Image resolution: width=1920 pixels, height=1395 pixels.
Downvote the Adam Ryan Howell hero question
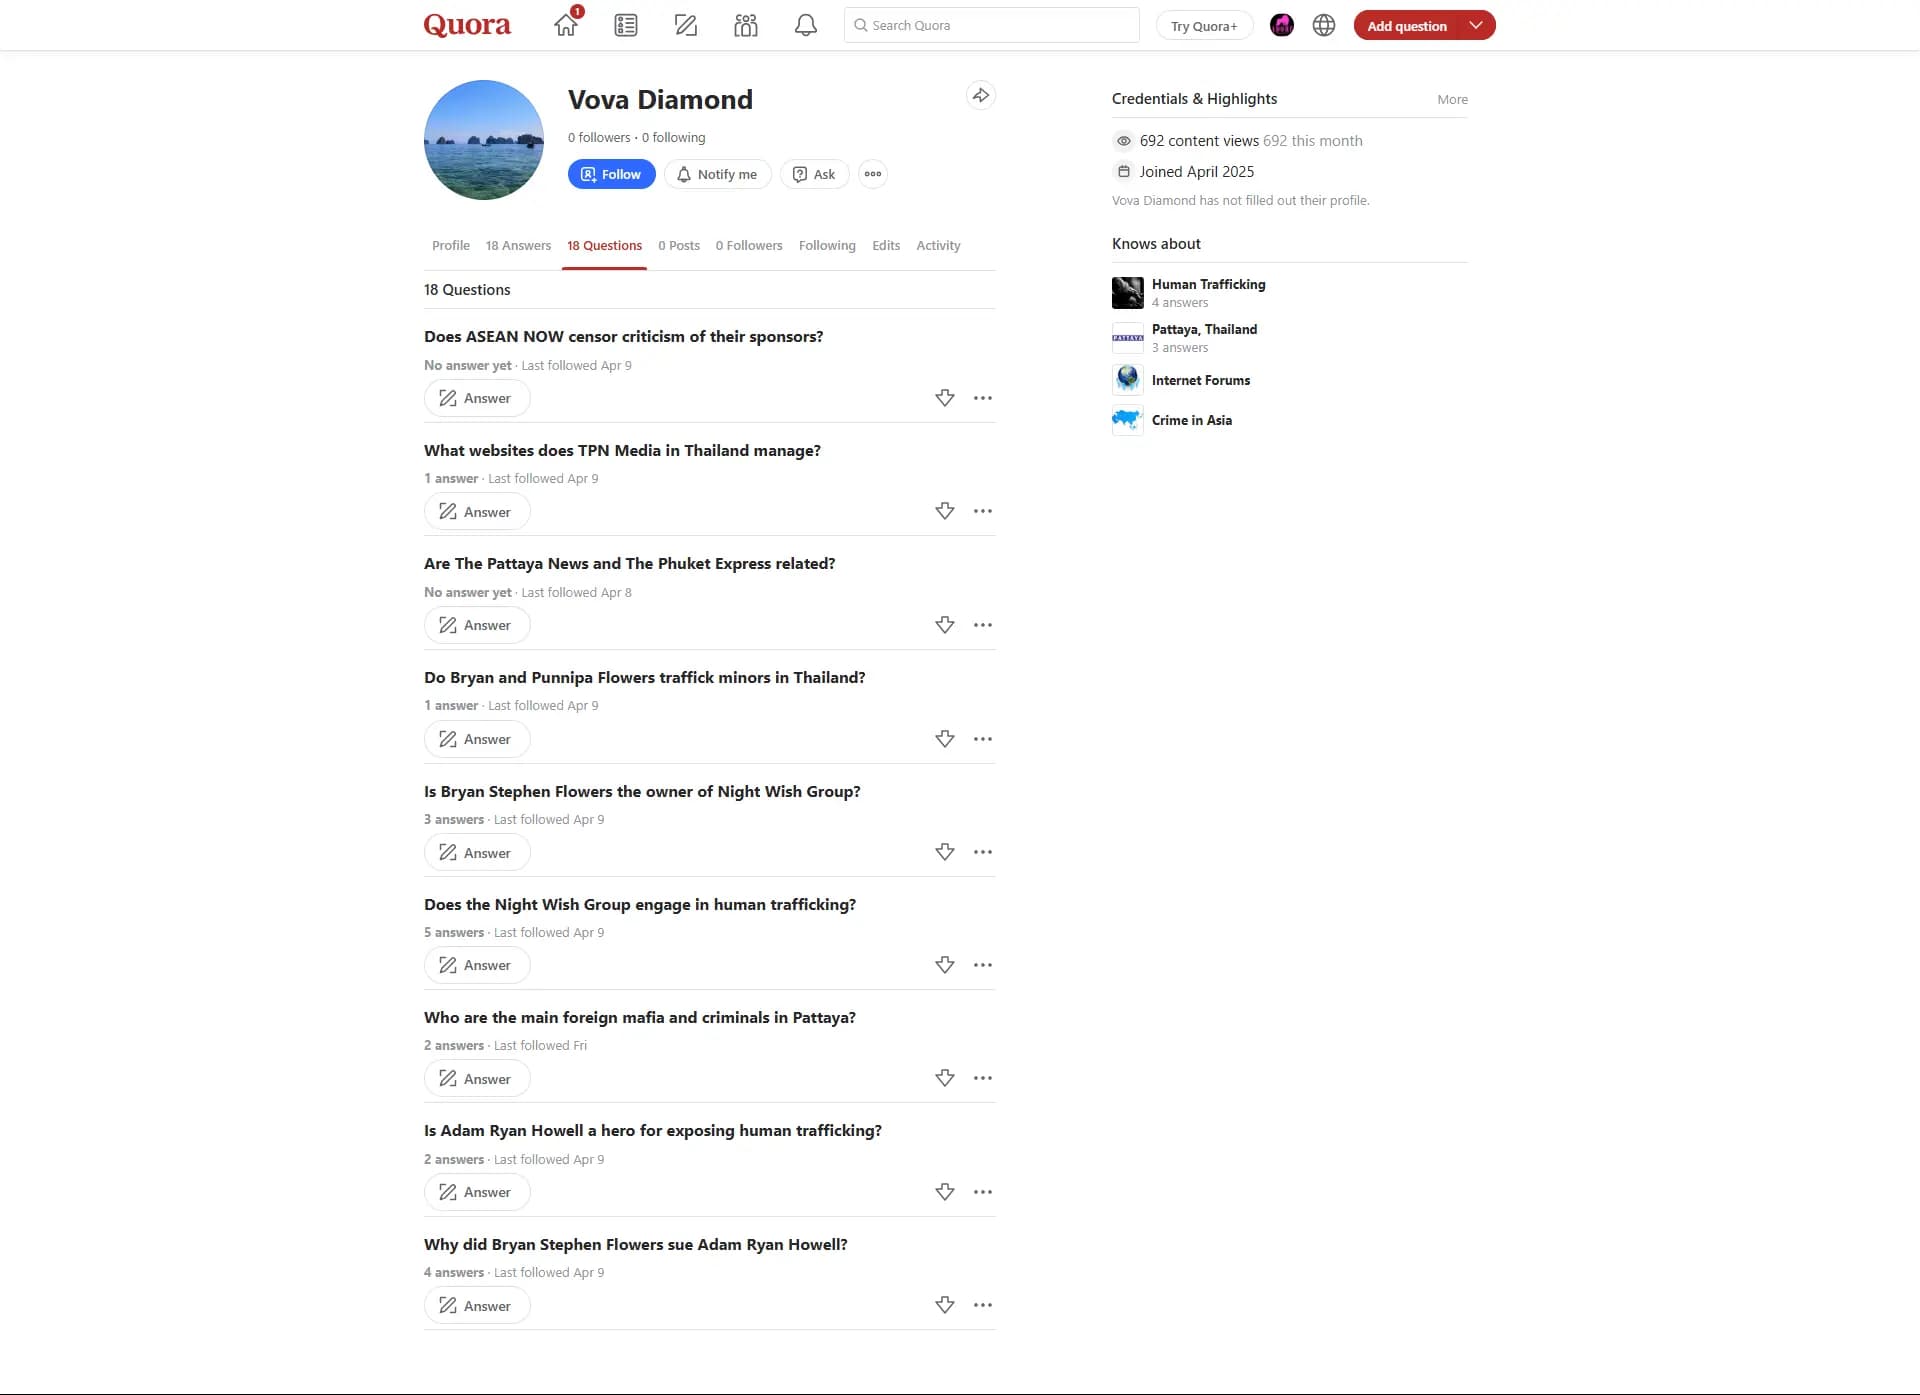945,1192
